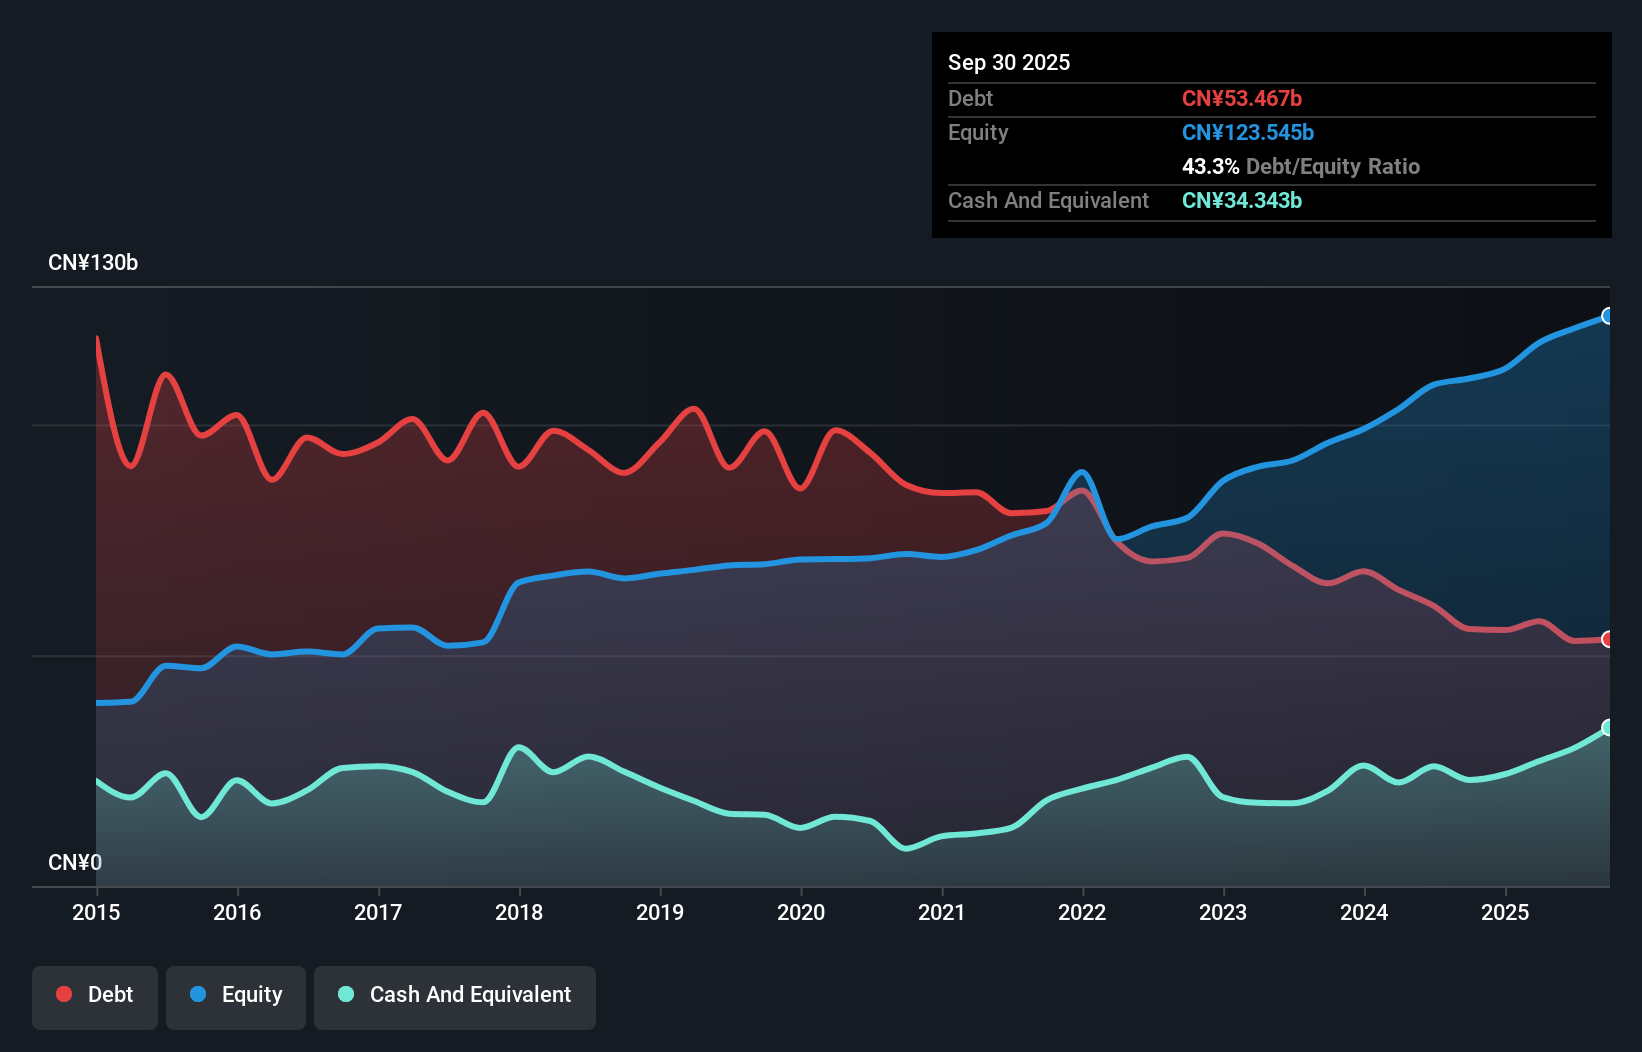This screenshot has width=1642, height=1052.
Task: Click the red Debt legend dot
Action: (64, 994)
